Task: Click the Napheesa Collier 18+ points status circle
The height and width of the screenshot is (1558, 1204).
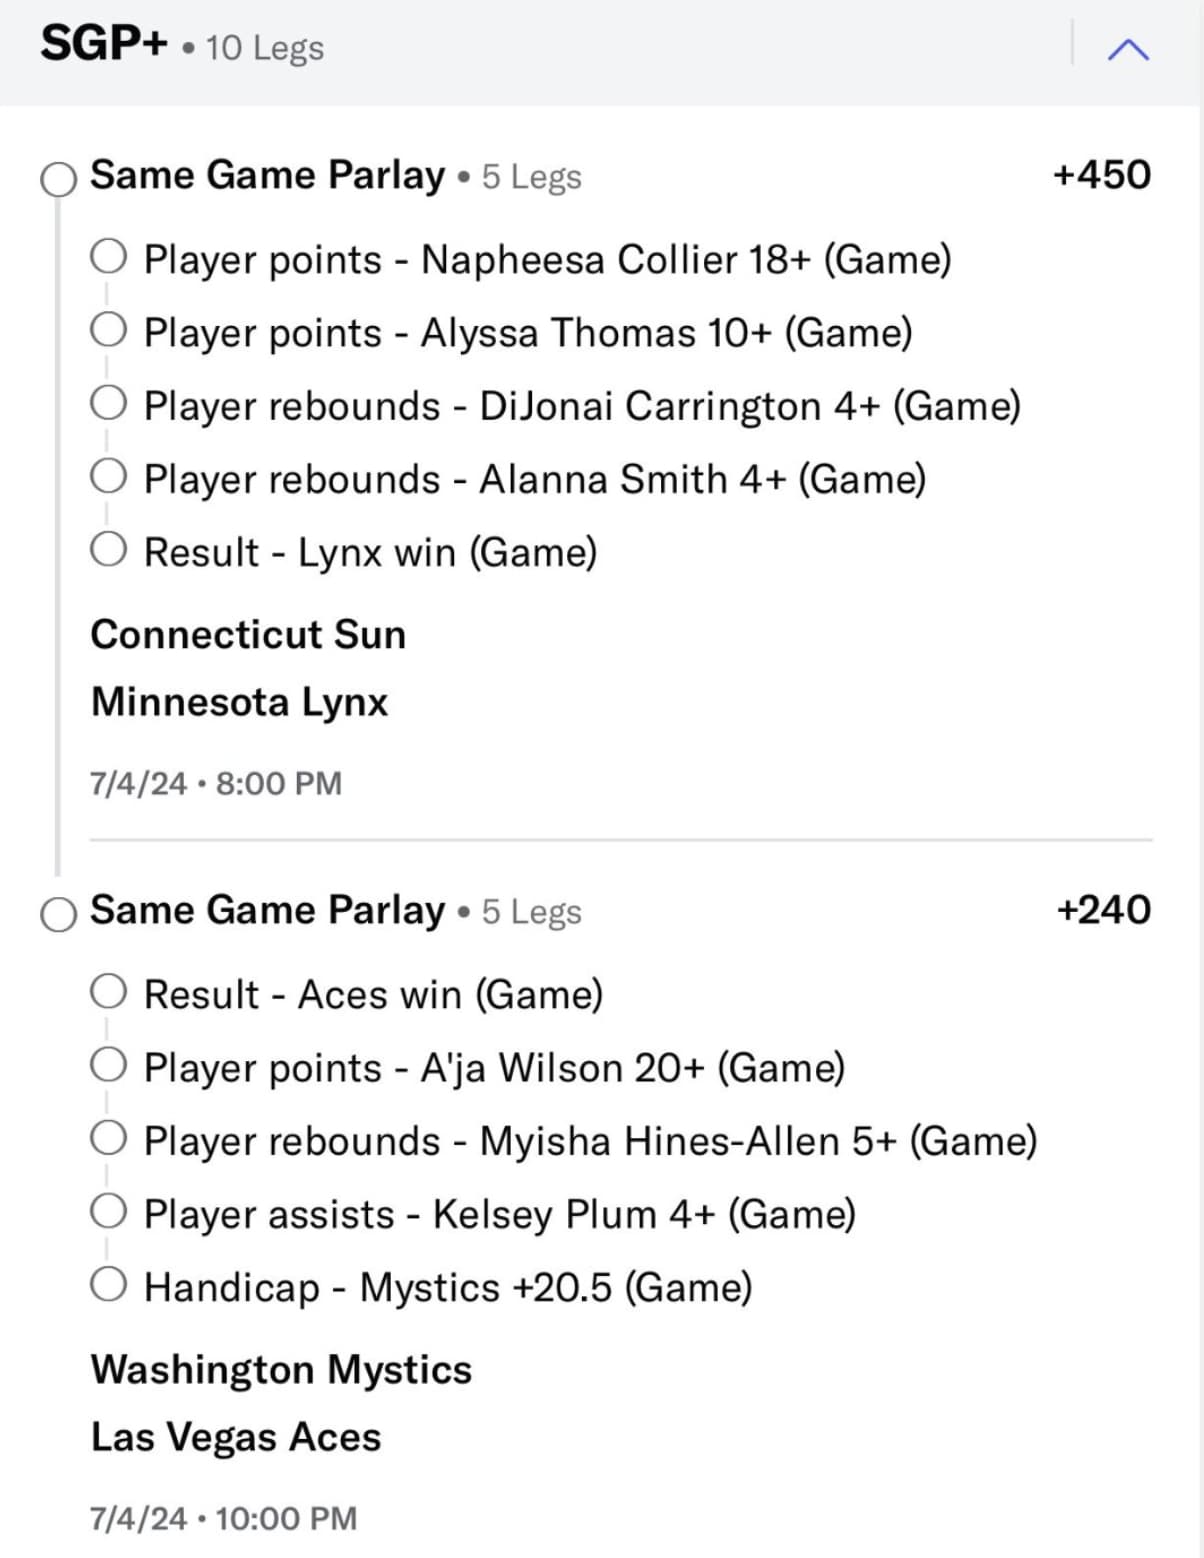Action: tap(108, 256)
